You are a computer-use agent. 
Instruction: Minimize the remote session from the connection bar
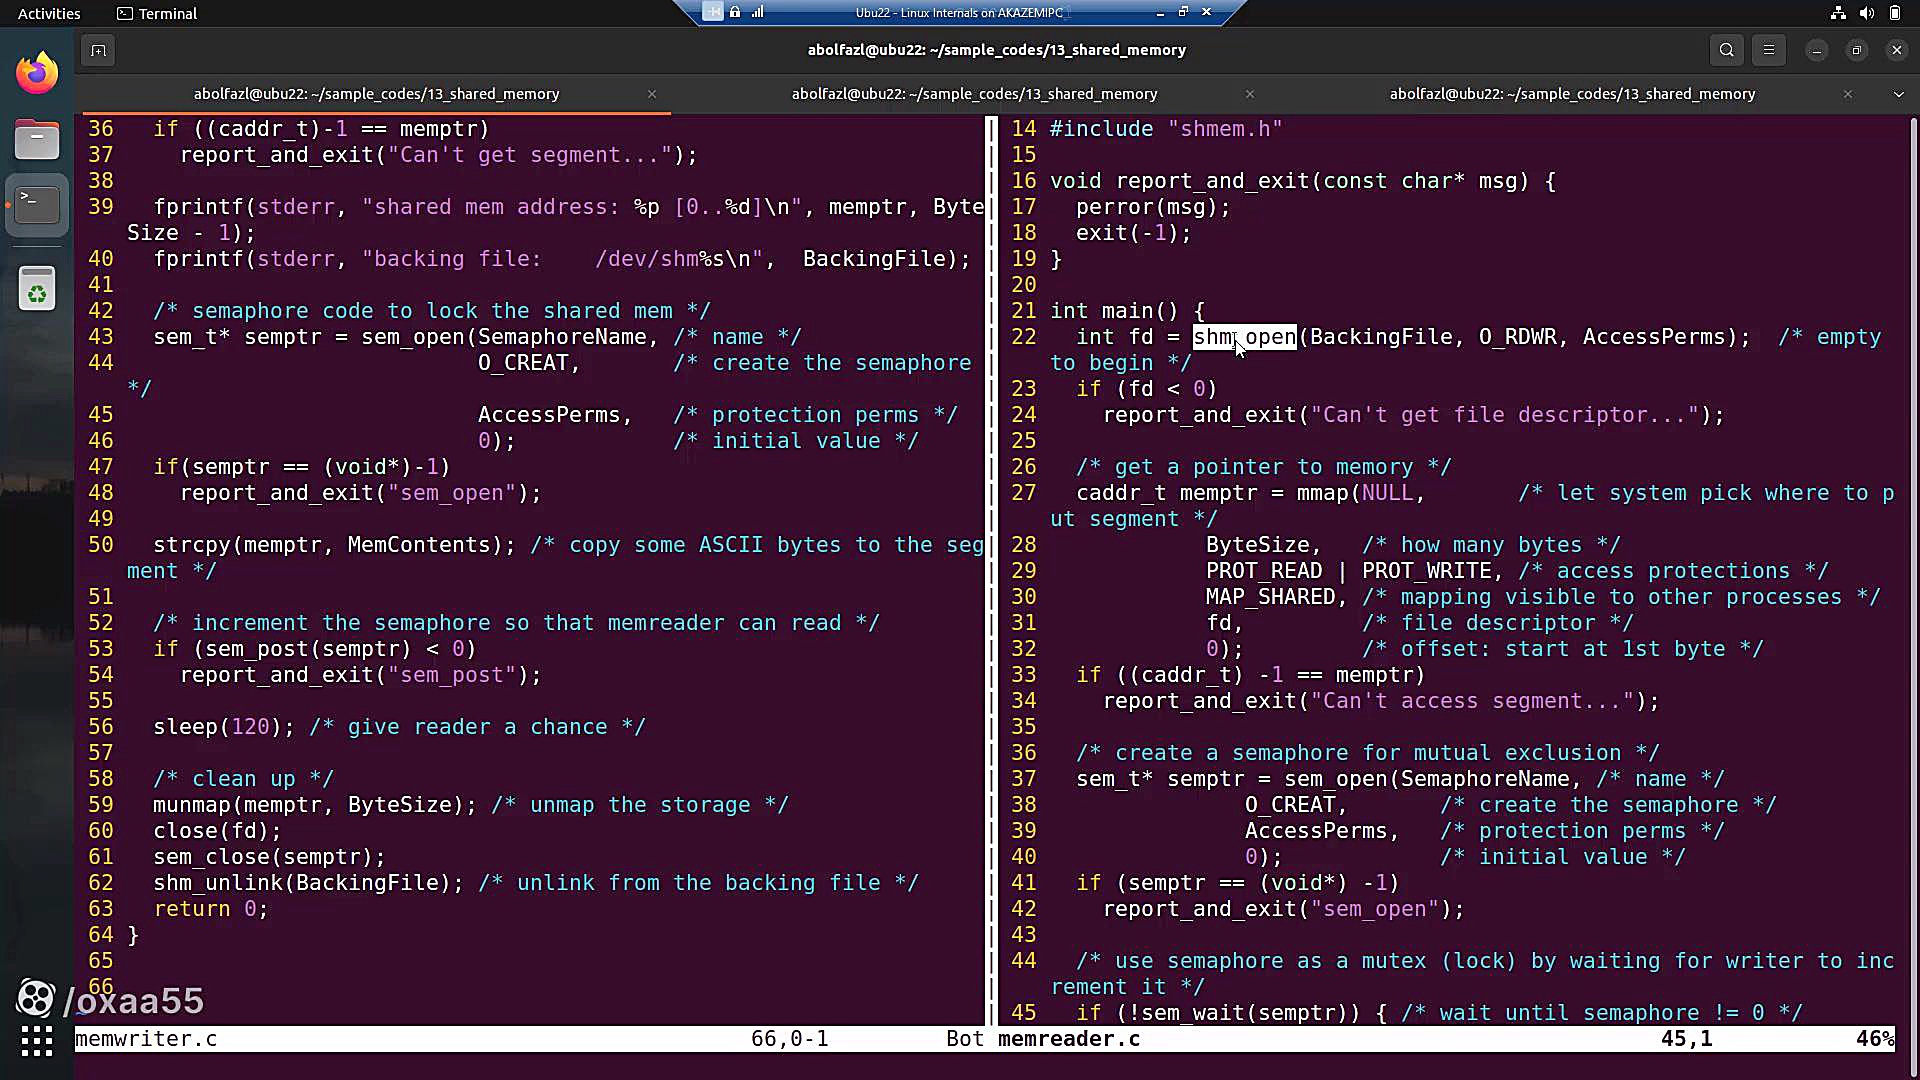click(x=1160, y=12)
